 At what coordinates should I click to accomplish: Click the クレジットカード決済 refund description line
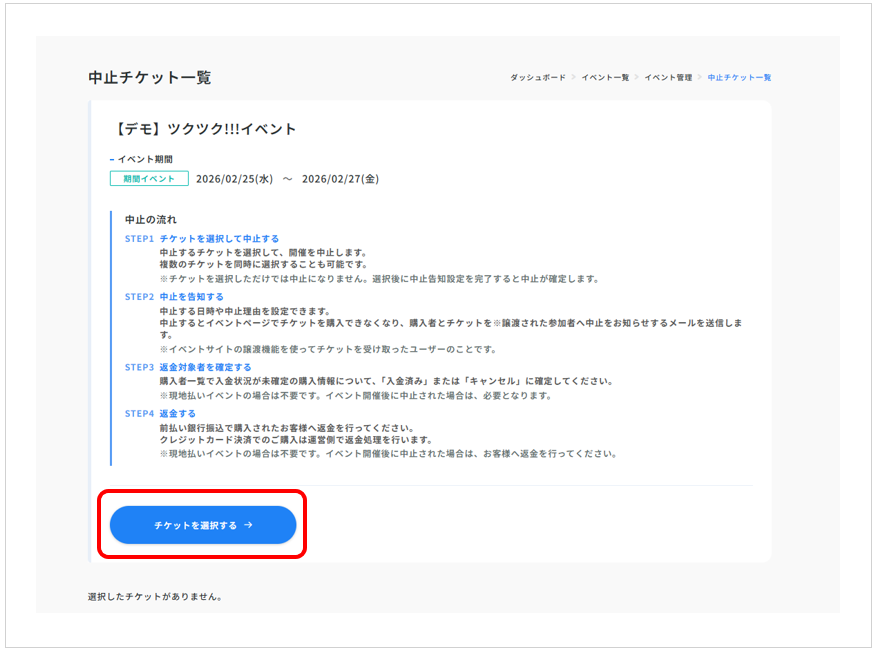(295, 440)
